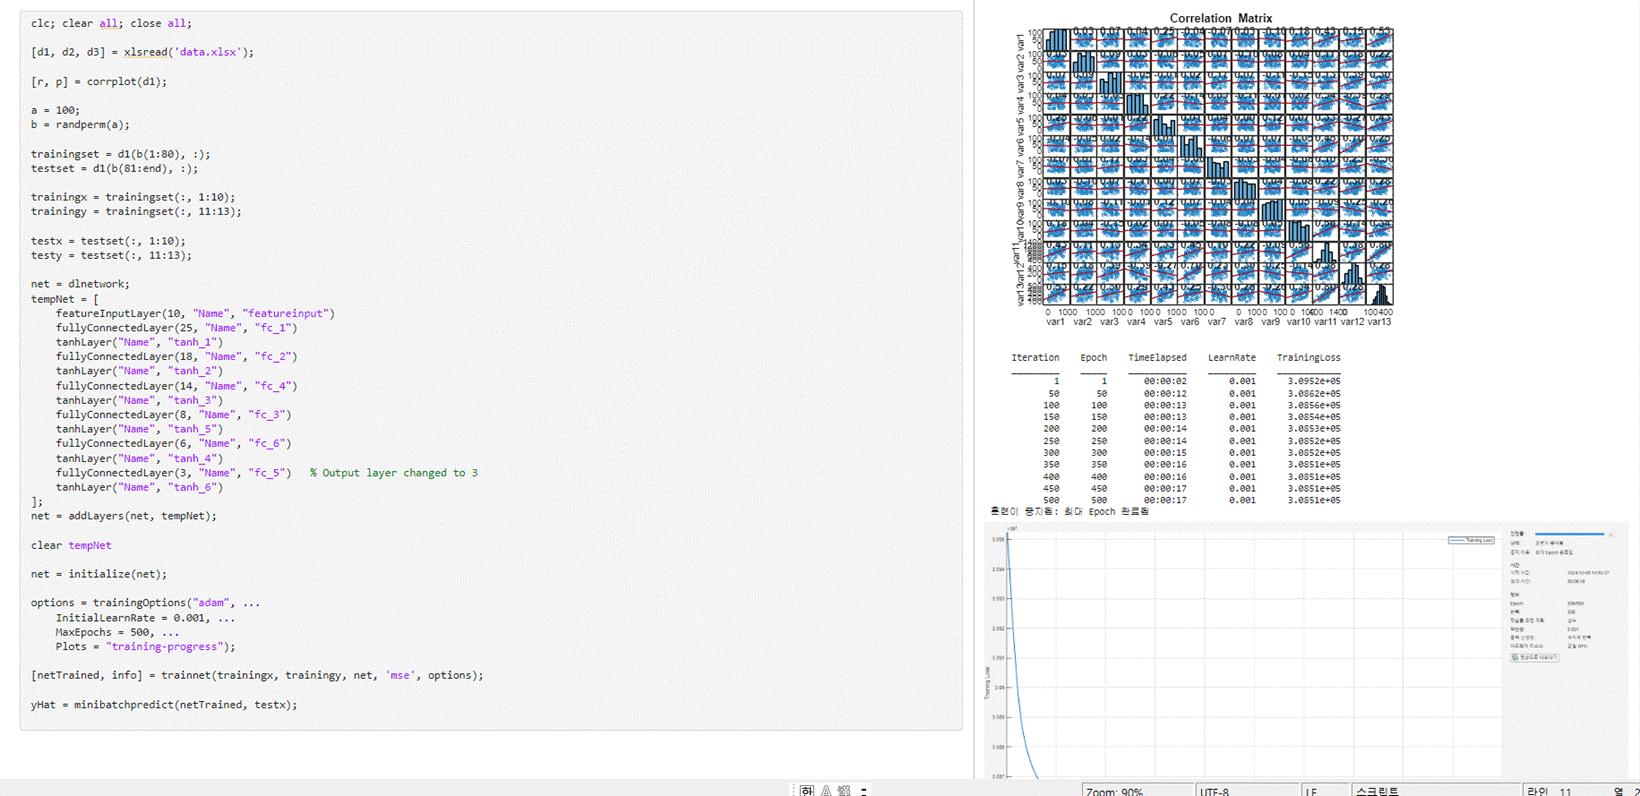Click the 'InitialLearnRate = 0.001' line
The image size is (1640, 796).
pos(146,618)
